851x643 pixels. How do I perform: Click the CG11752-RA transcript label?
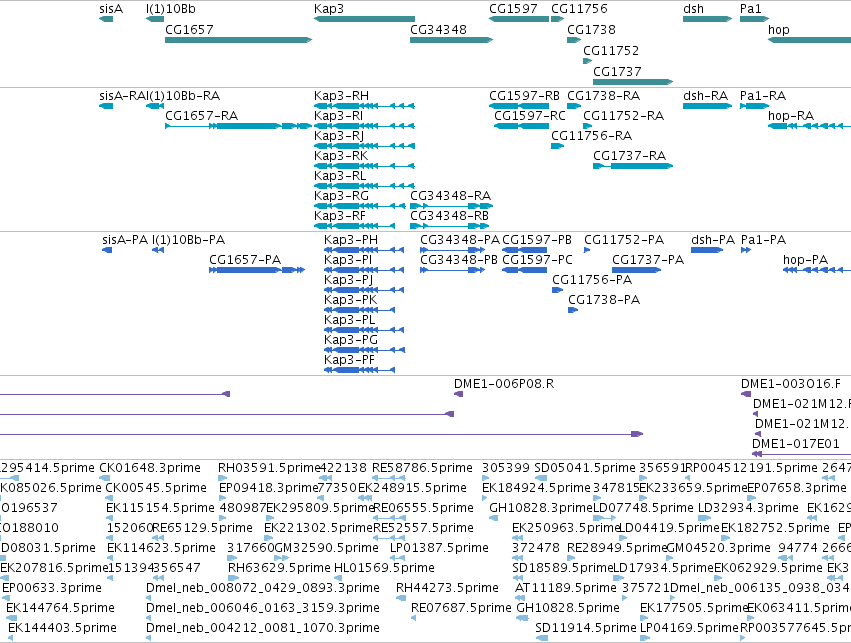(624, 116)
